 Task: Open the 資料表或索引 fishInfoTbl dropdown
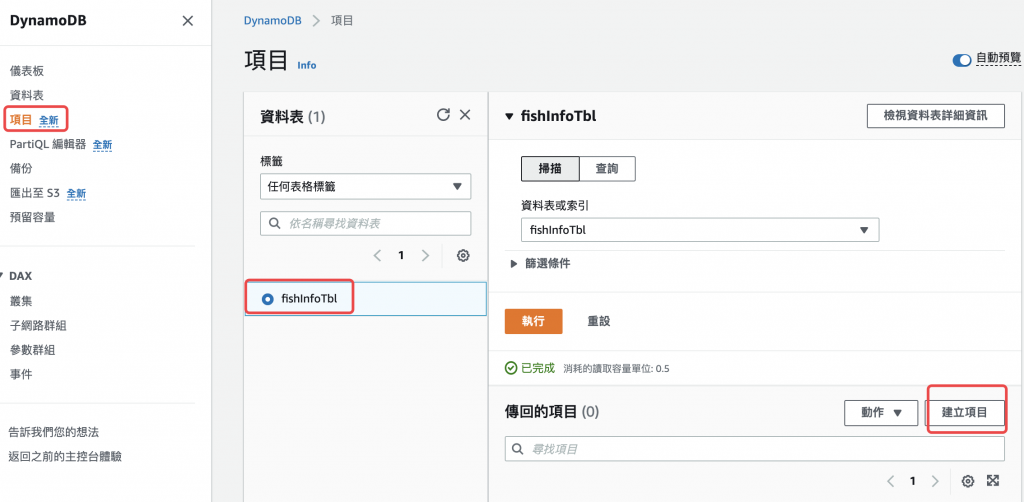700,230
